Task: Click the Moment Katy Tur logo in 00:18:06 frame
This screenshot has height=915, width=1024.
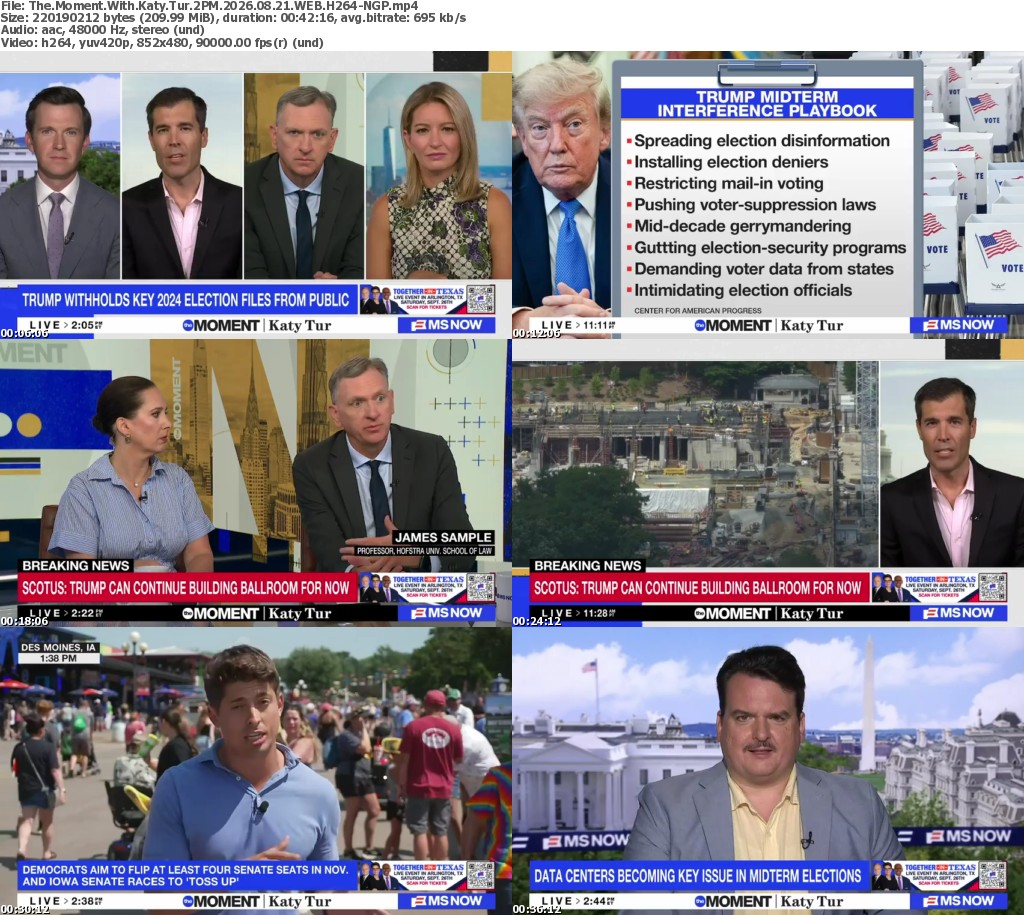Action: click(x=257, y=613)
